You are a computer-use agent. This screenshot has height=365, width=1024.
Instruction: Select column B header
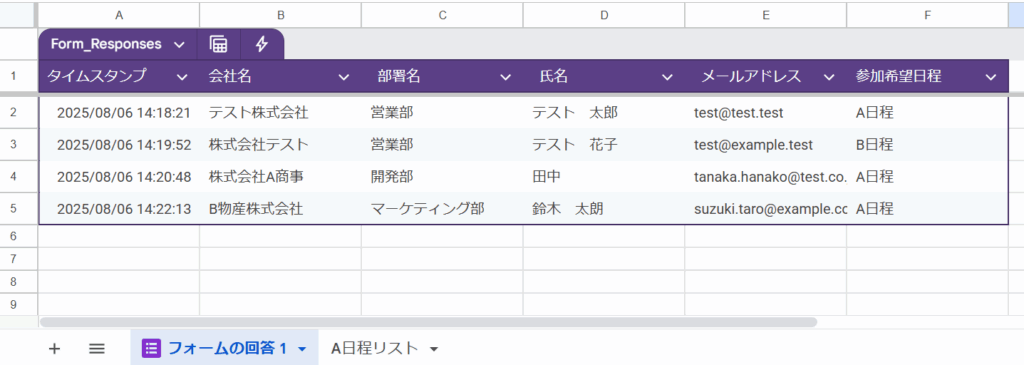280,14
